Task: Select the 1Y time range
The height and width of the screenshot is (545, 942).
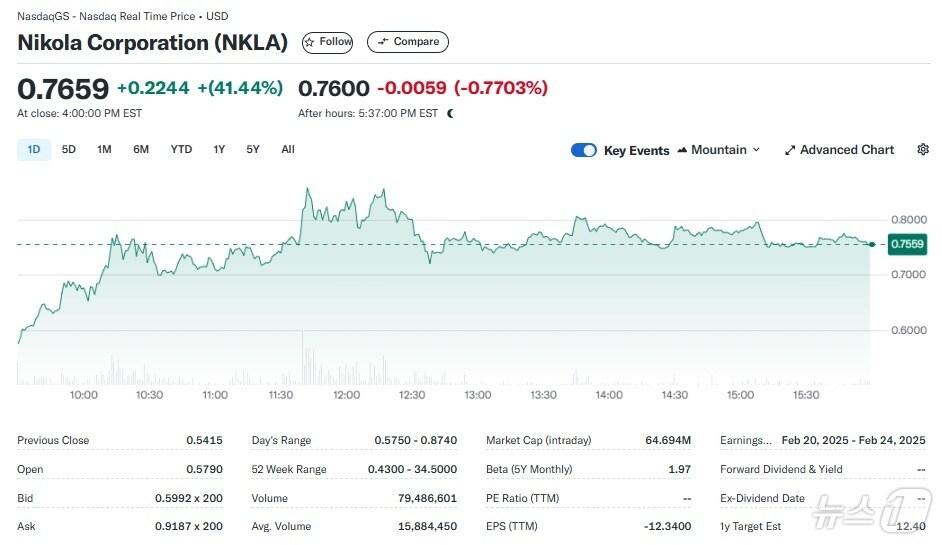Action: point(219,150)
